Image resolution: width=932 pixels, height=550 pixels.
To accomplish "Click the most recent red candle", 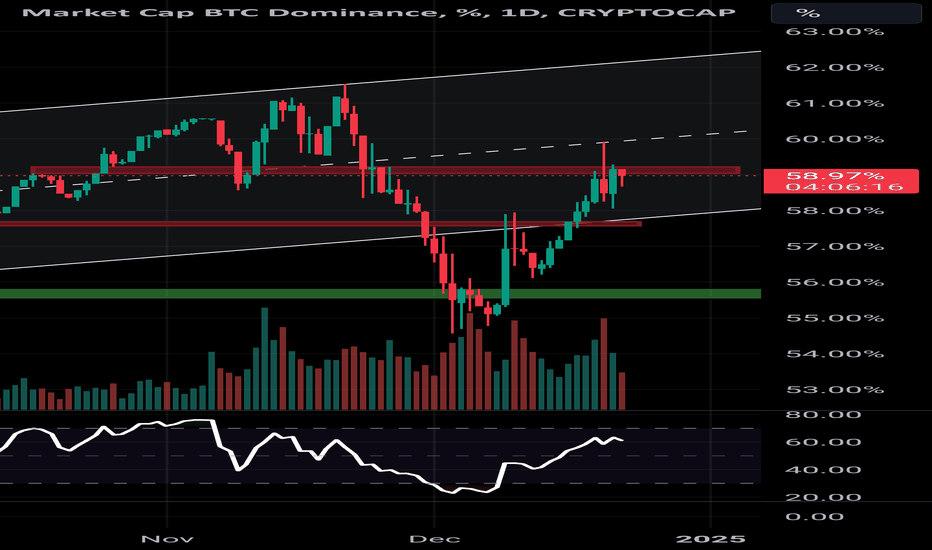I will (622, 173).
